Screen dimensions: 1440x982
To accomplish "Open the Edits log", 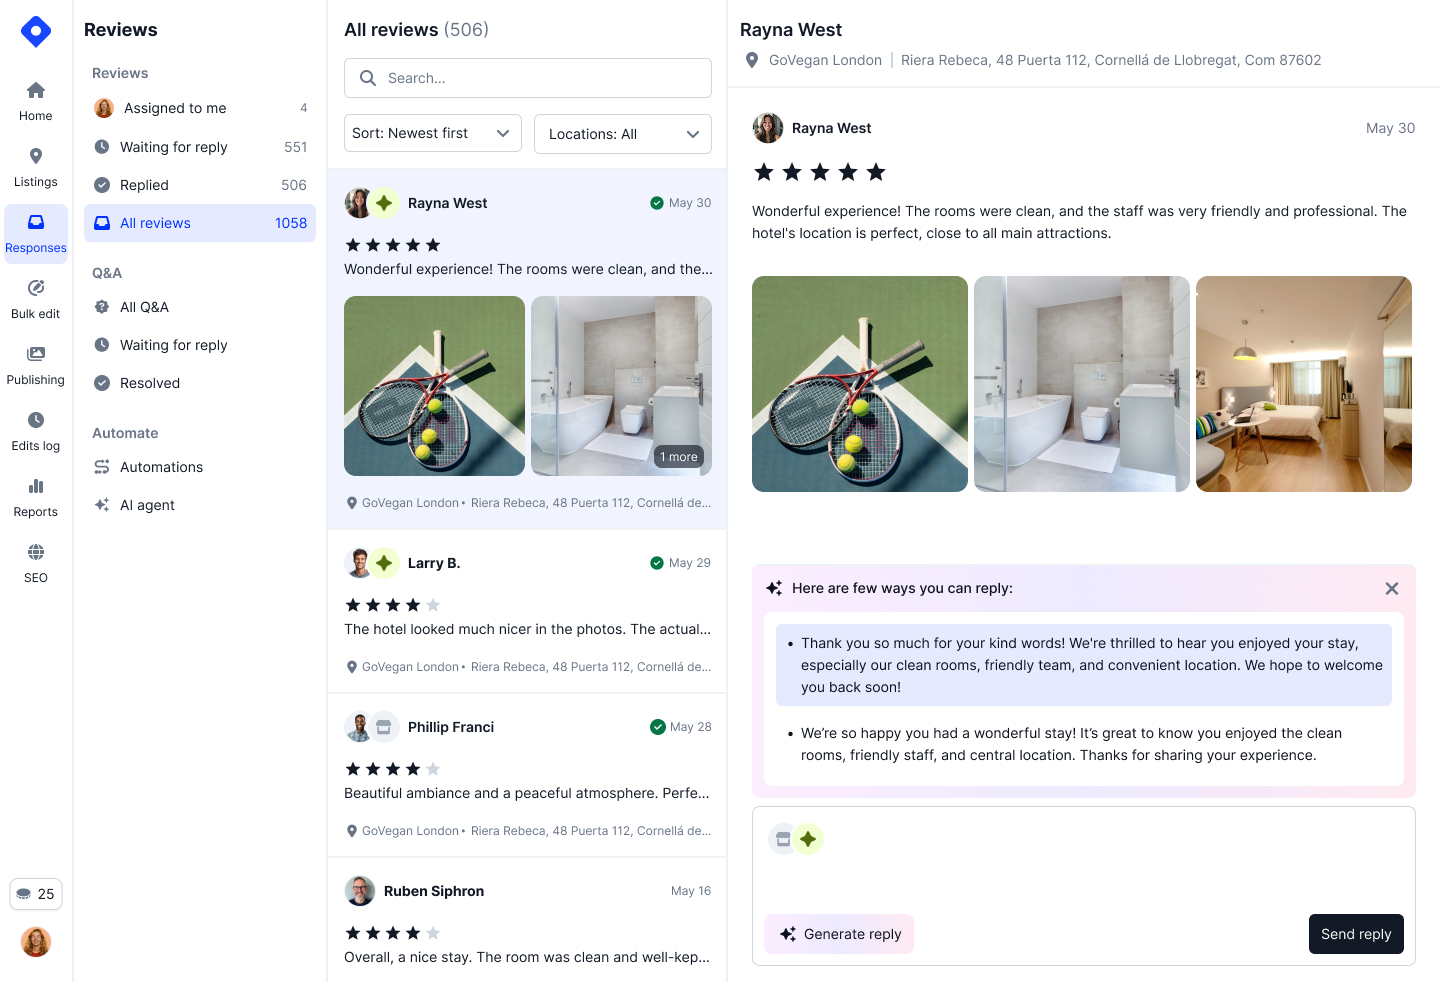I will pyautogui.click(x=36, y=432).
